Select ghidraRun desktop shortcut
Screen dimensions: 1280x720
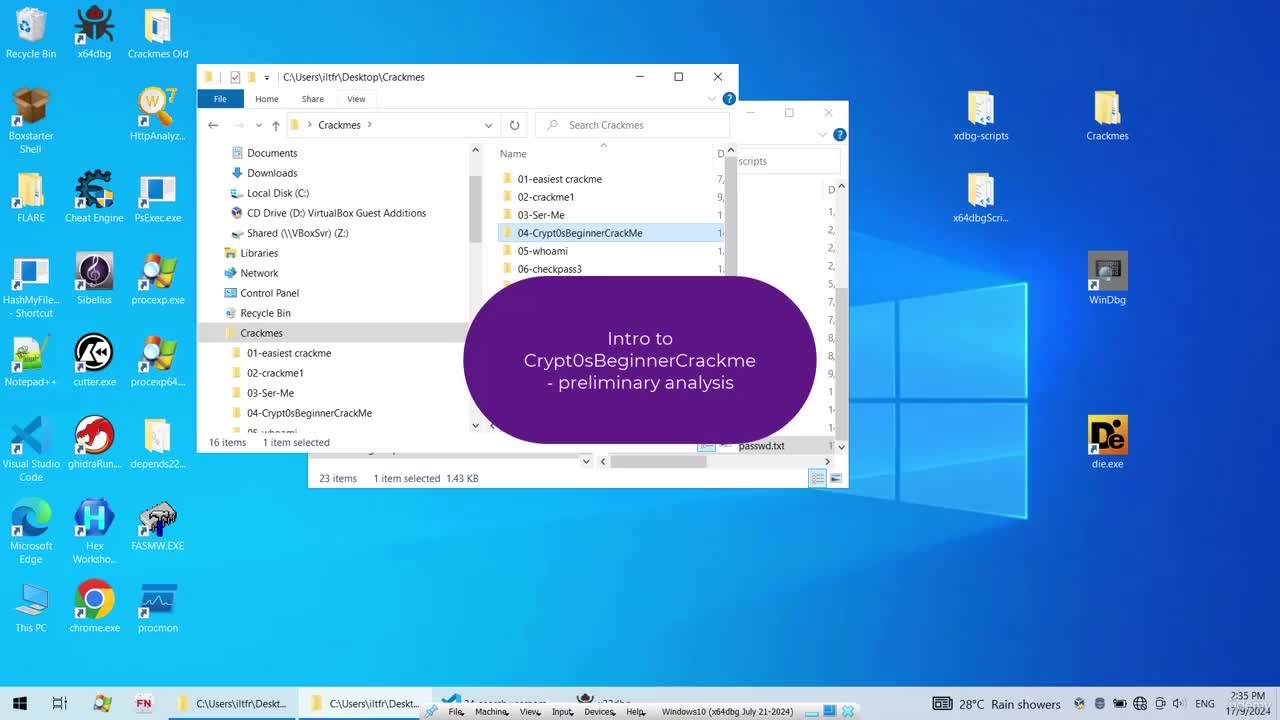click(94, 443)
